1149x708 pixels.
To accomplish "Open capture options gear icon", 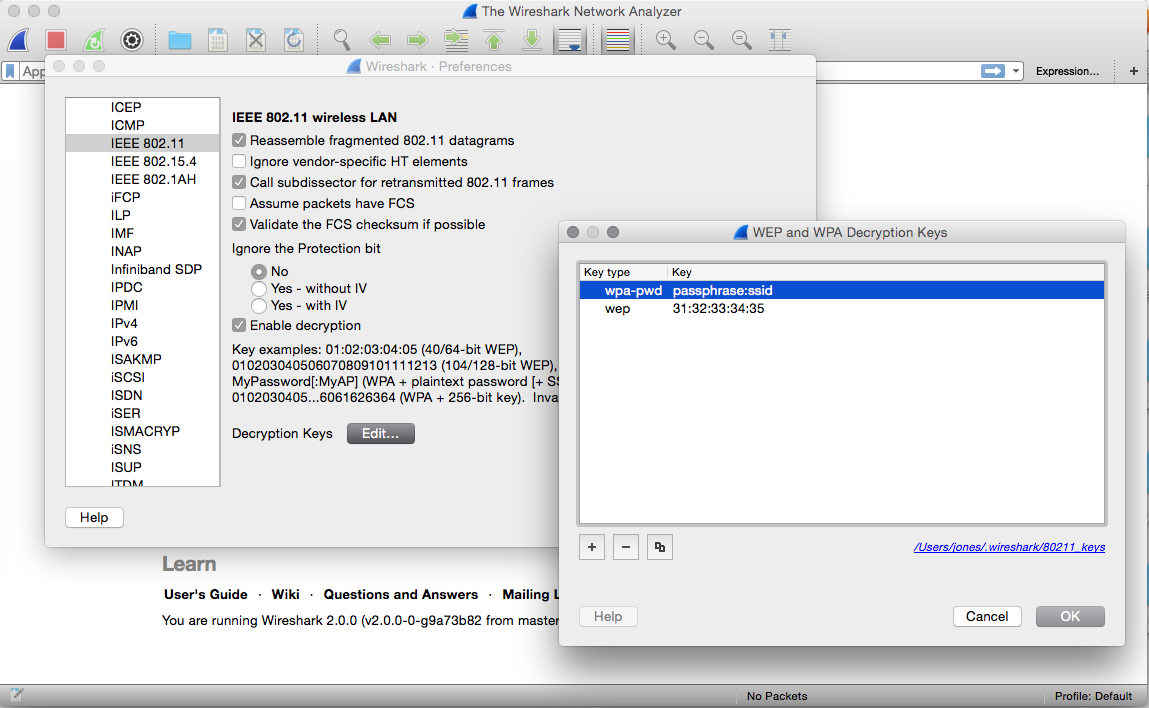I will coord(132,40).
